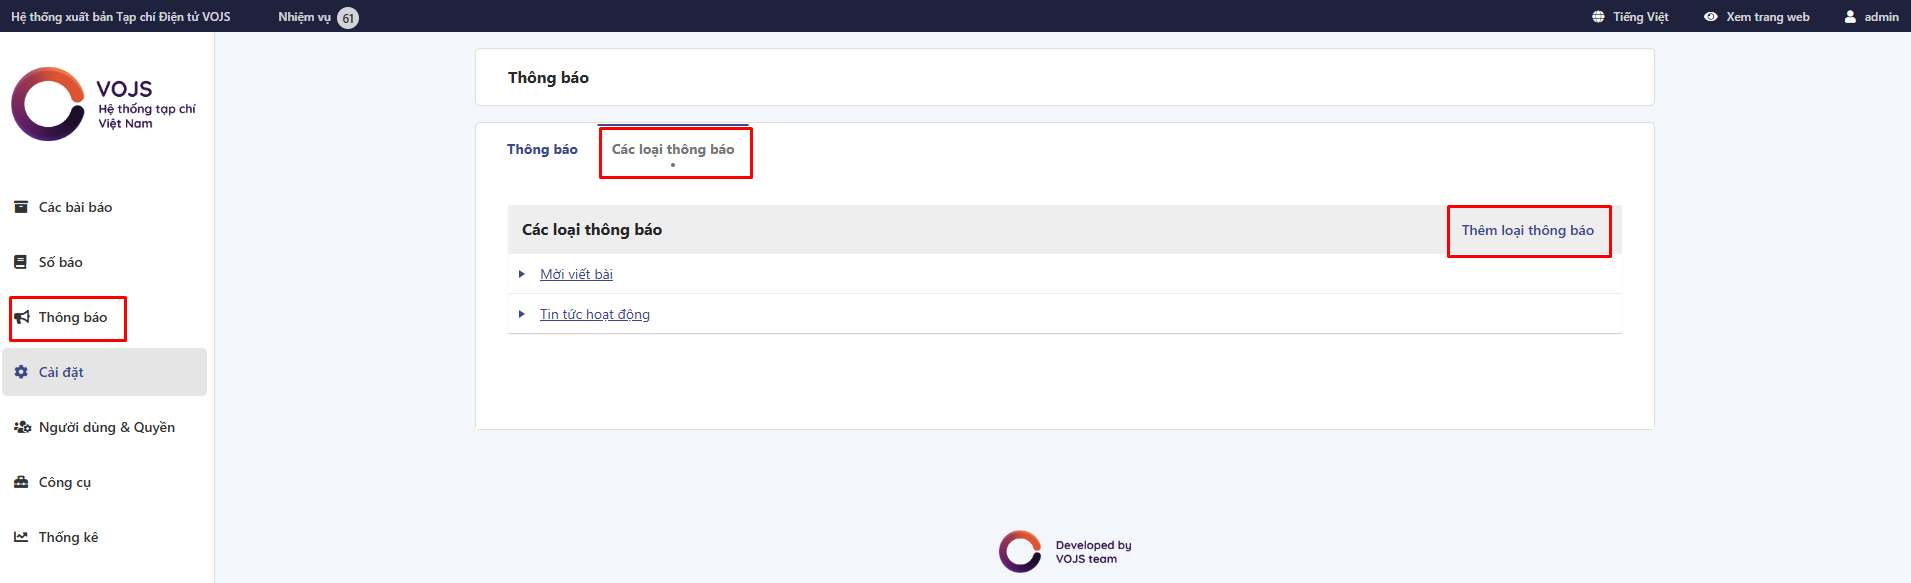This screenshot has width=1911, height=583.
Task: Open the admin user menu
Action: click(1871, 17)
